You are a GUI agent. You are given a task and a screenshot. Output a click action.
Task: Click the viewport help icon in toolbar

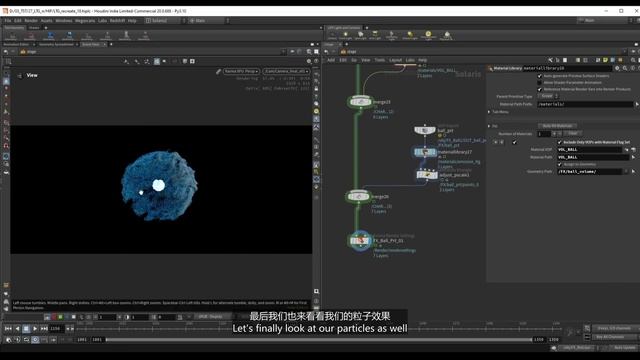click(x=316, y=61)
